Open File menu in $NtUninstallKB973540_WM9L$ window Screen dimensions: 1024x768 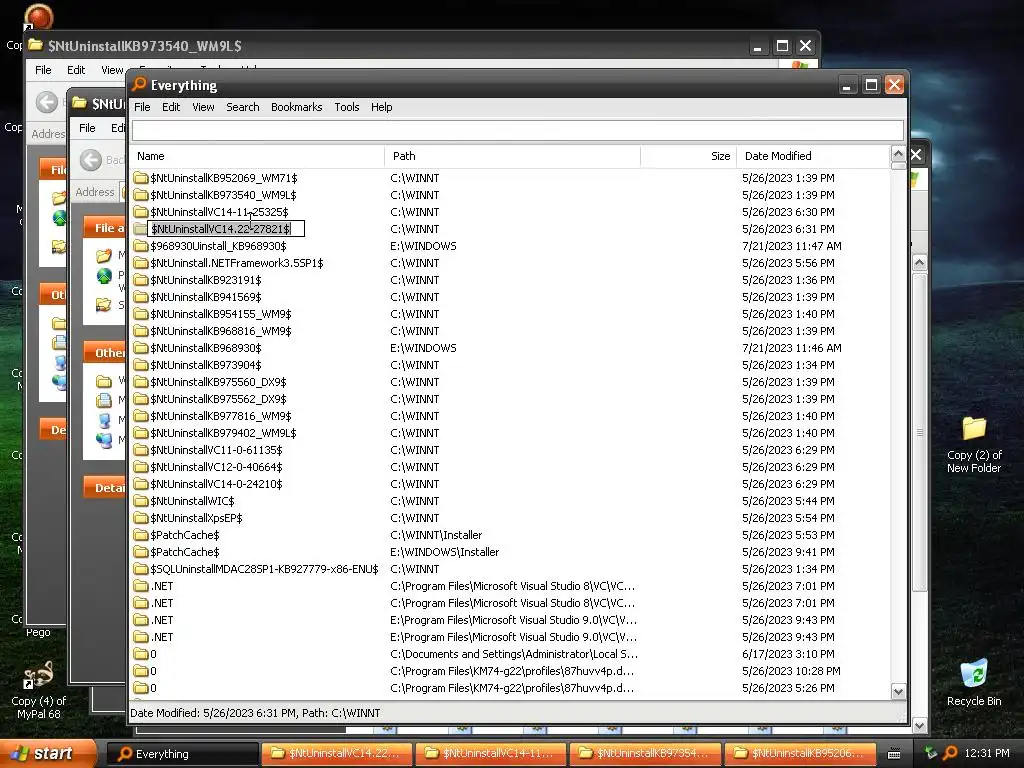coord(43,70)
